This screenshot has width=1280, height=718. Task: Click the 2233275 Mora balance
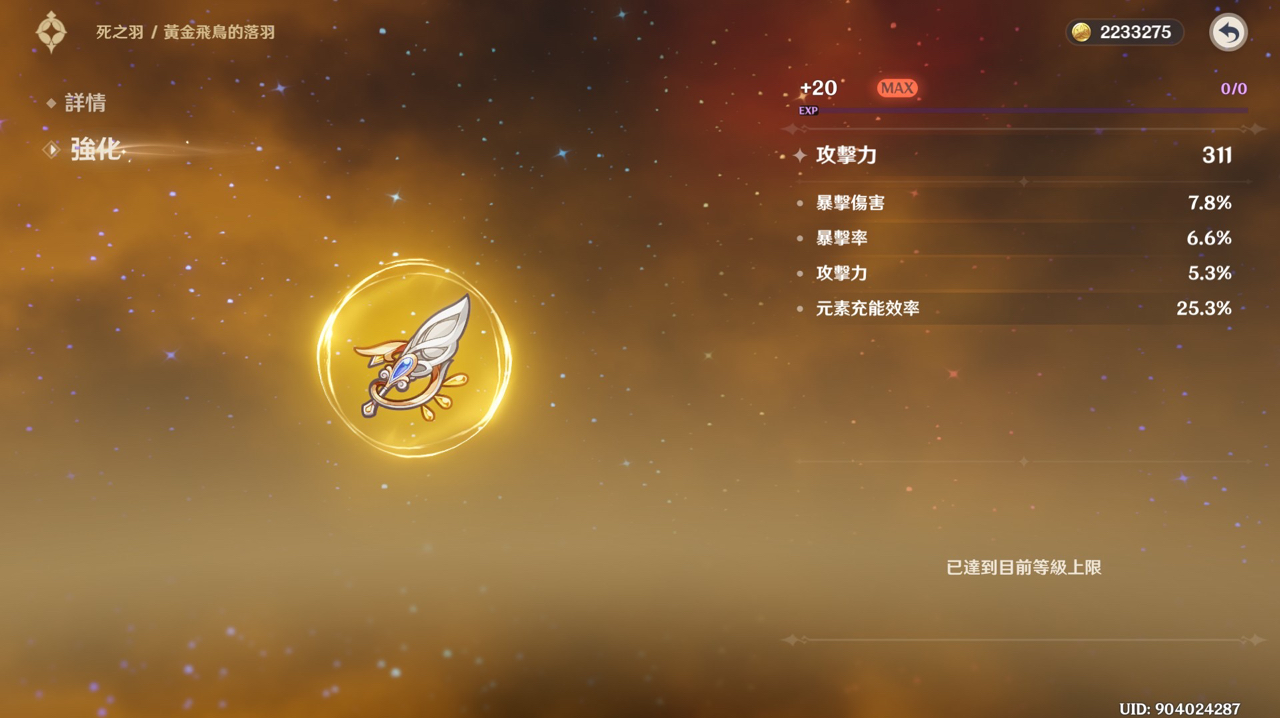1135,32
